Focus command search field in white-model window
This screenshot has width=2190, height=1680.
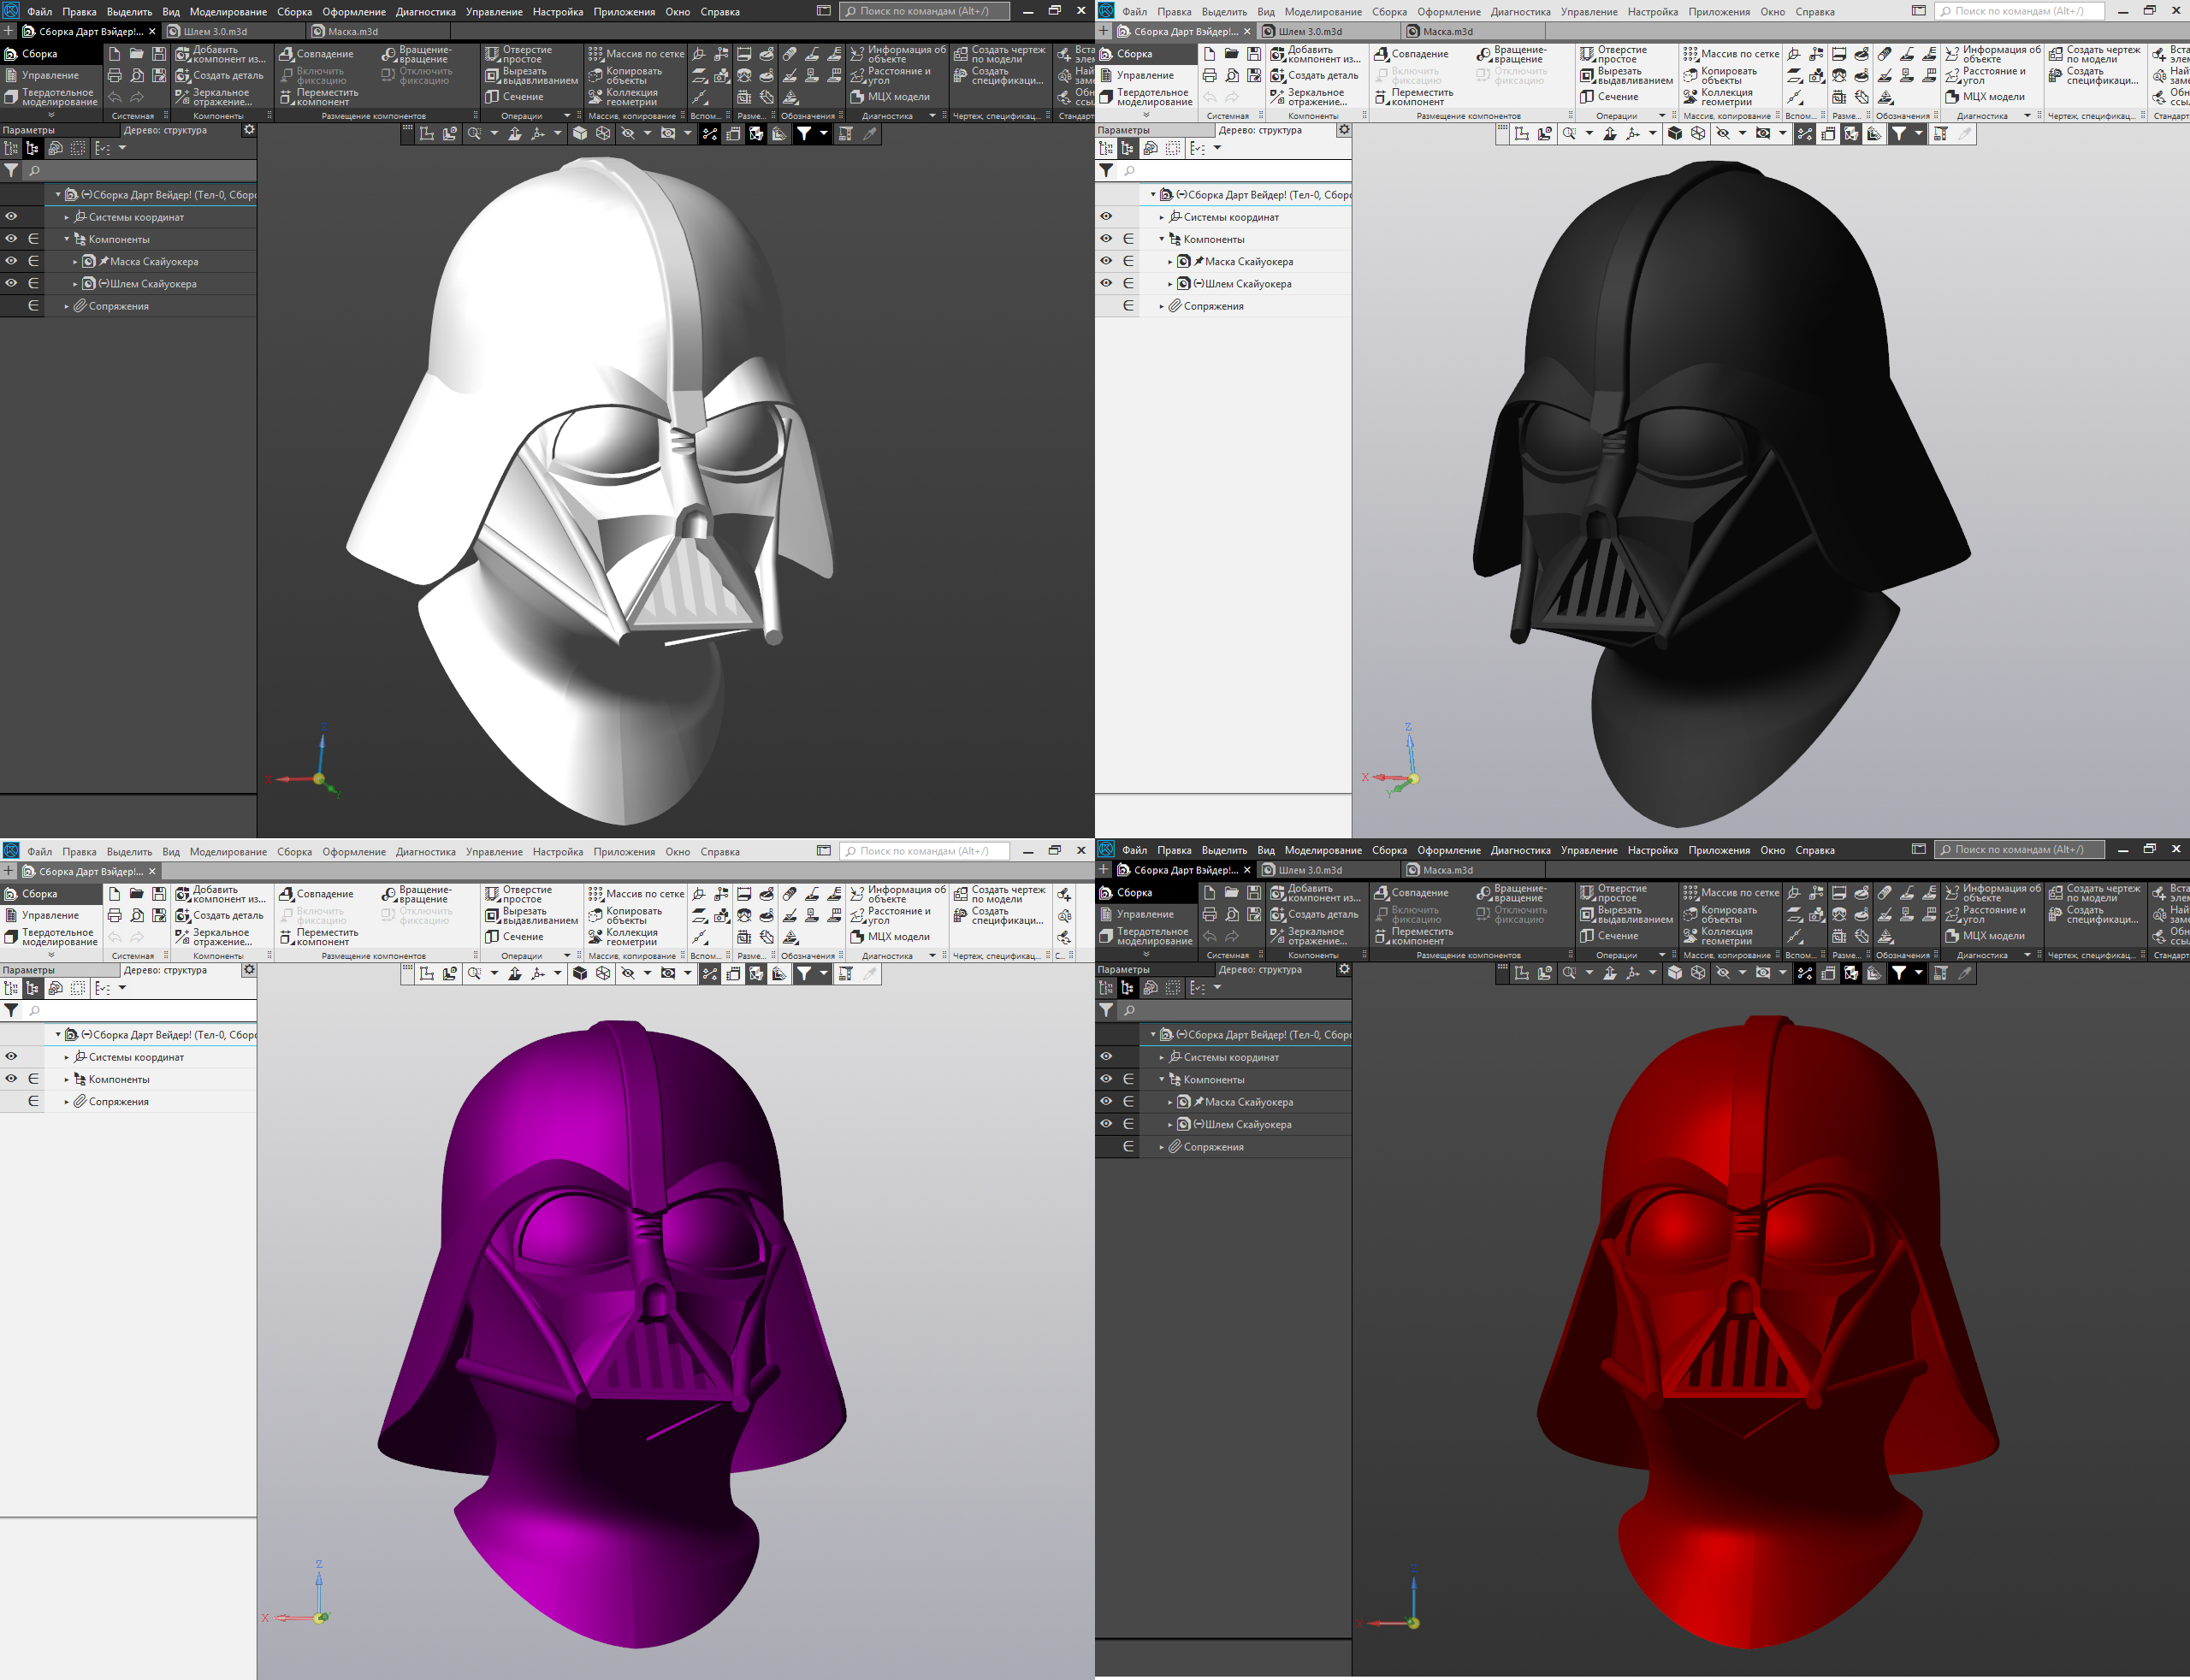[x=924, y=11]
